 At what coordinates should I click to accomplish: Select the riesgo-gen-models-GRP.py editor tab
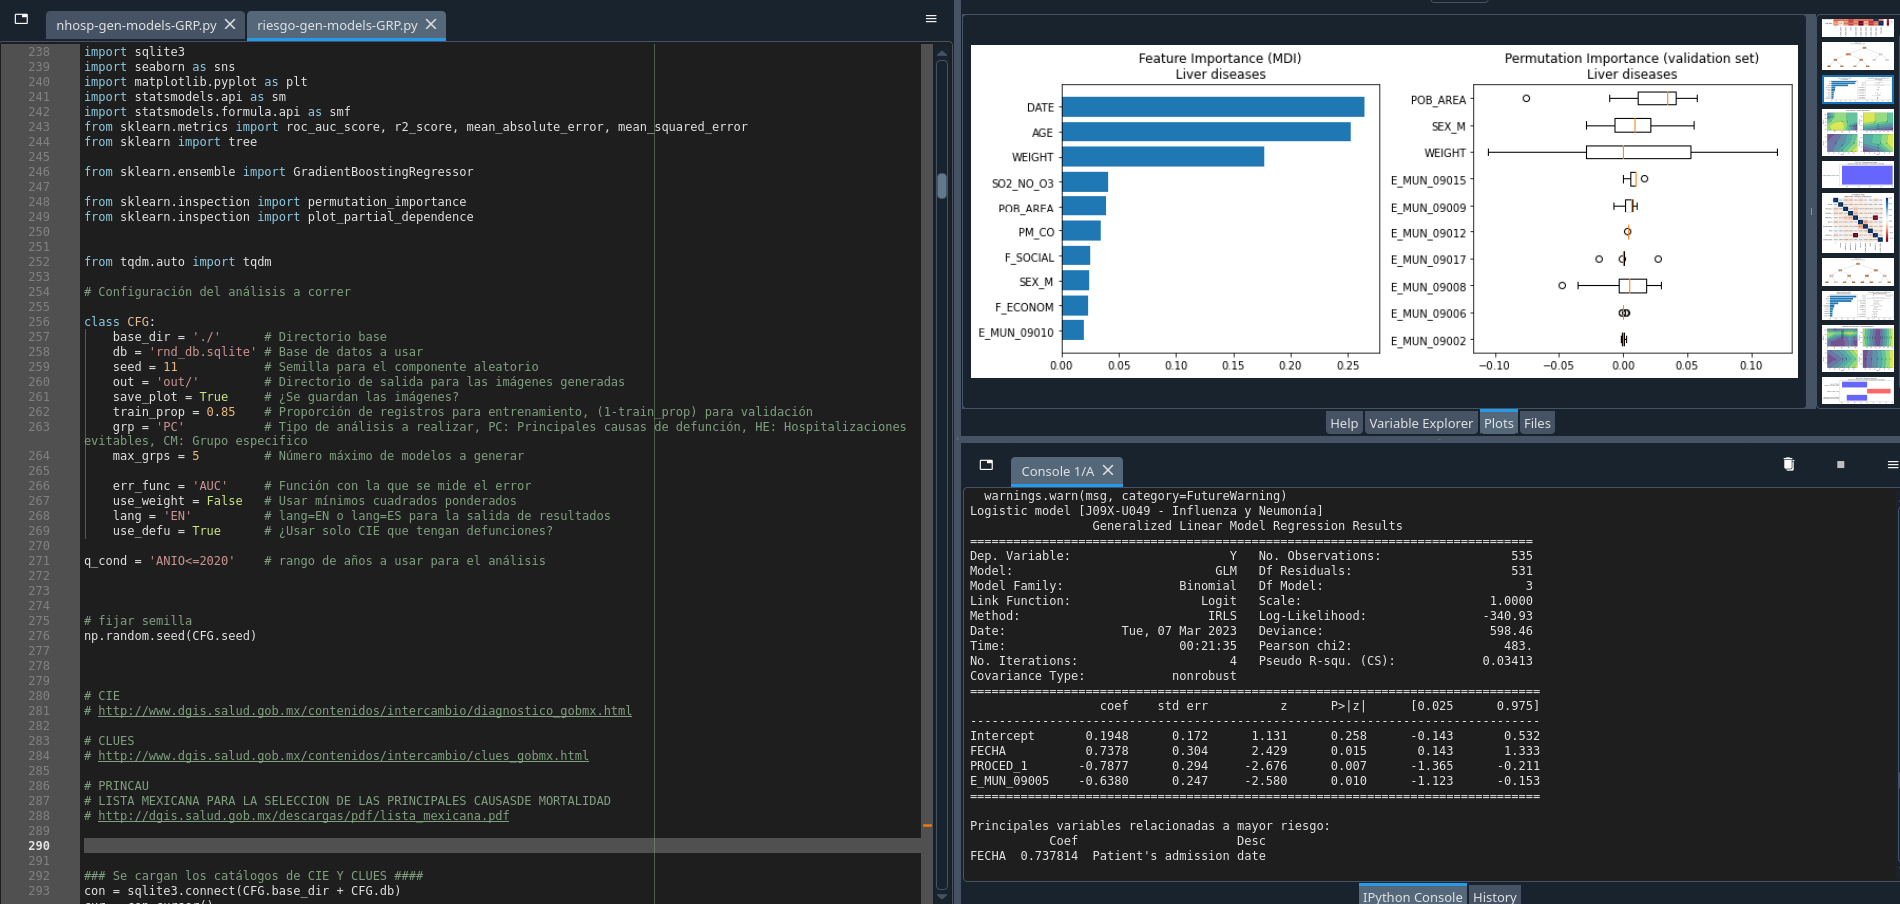(336, 25)
